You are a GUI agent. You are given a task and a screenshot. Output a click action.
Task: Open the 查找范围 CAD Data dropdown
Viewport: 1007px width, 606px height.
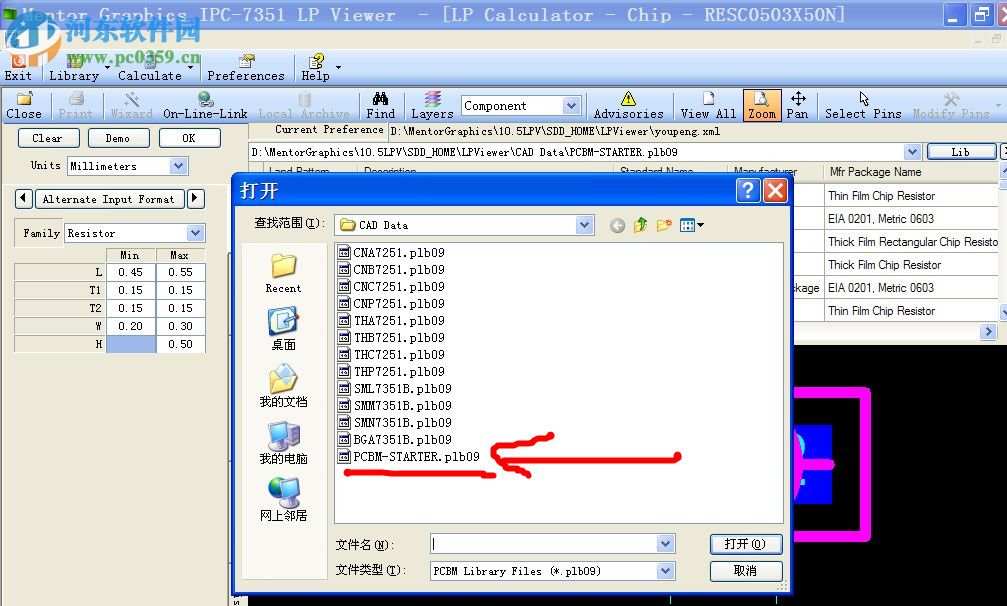click(584, 225)
